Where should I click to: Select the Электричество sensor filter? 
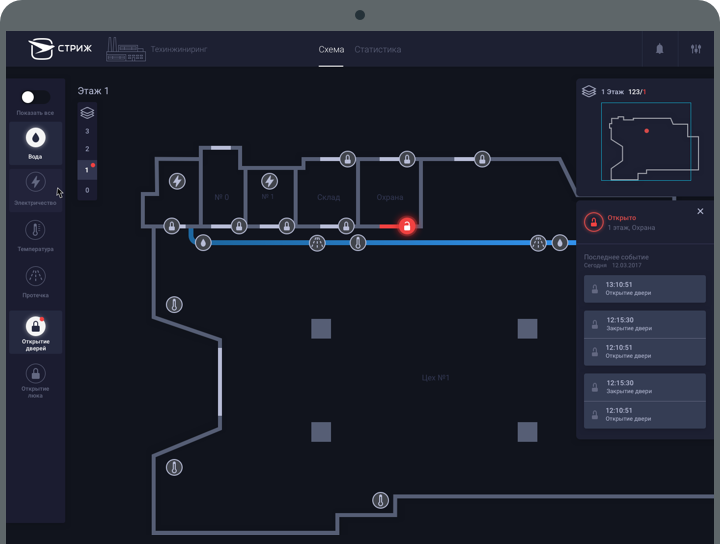click(36, 187)
